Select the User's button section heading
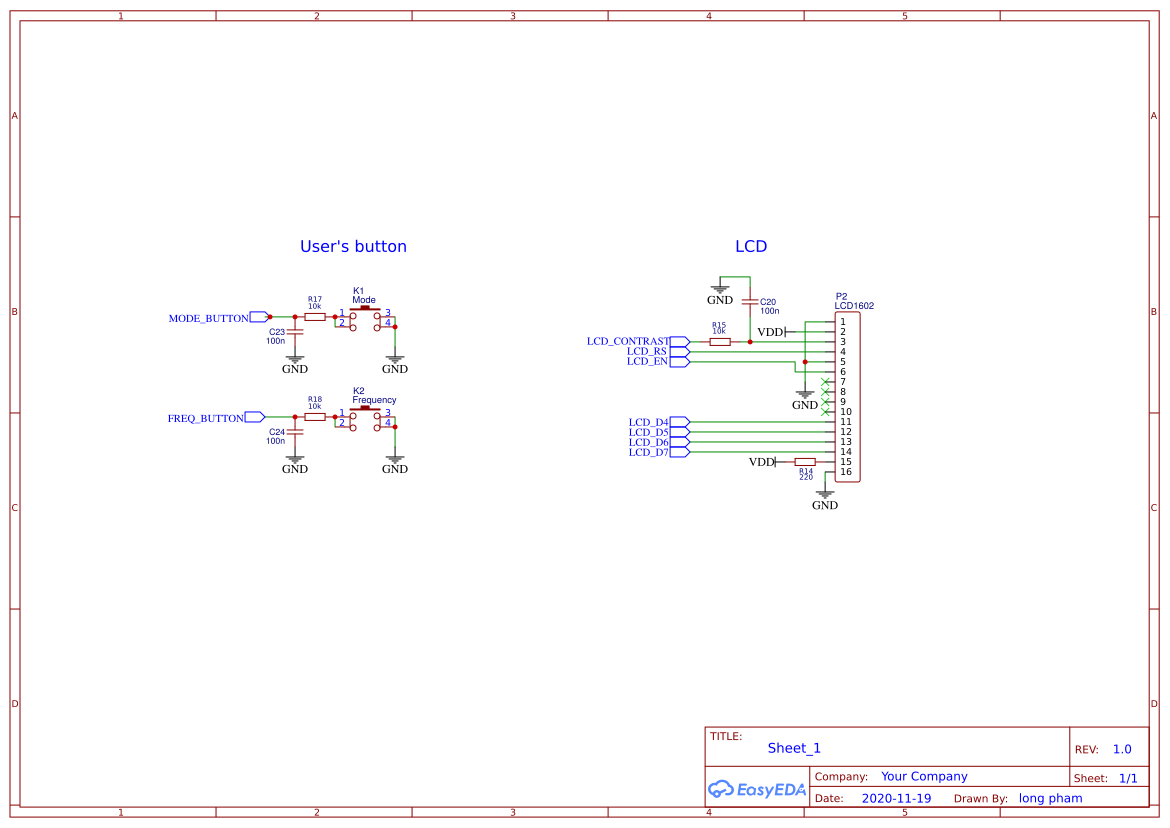Image resolution: width=1170 pixels, height=828 pixels. 352,246
